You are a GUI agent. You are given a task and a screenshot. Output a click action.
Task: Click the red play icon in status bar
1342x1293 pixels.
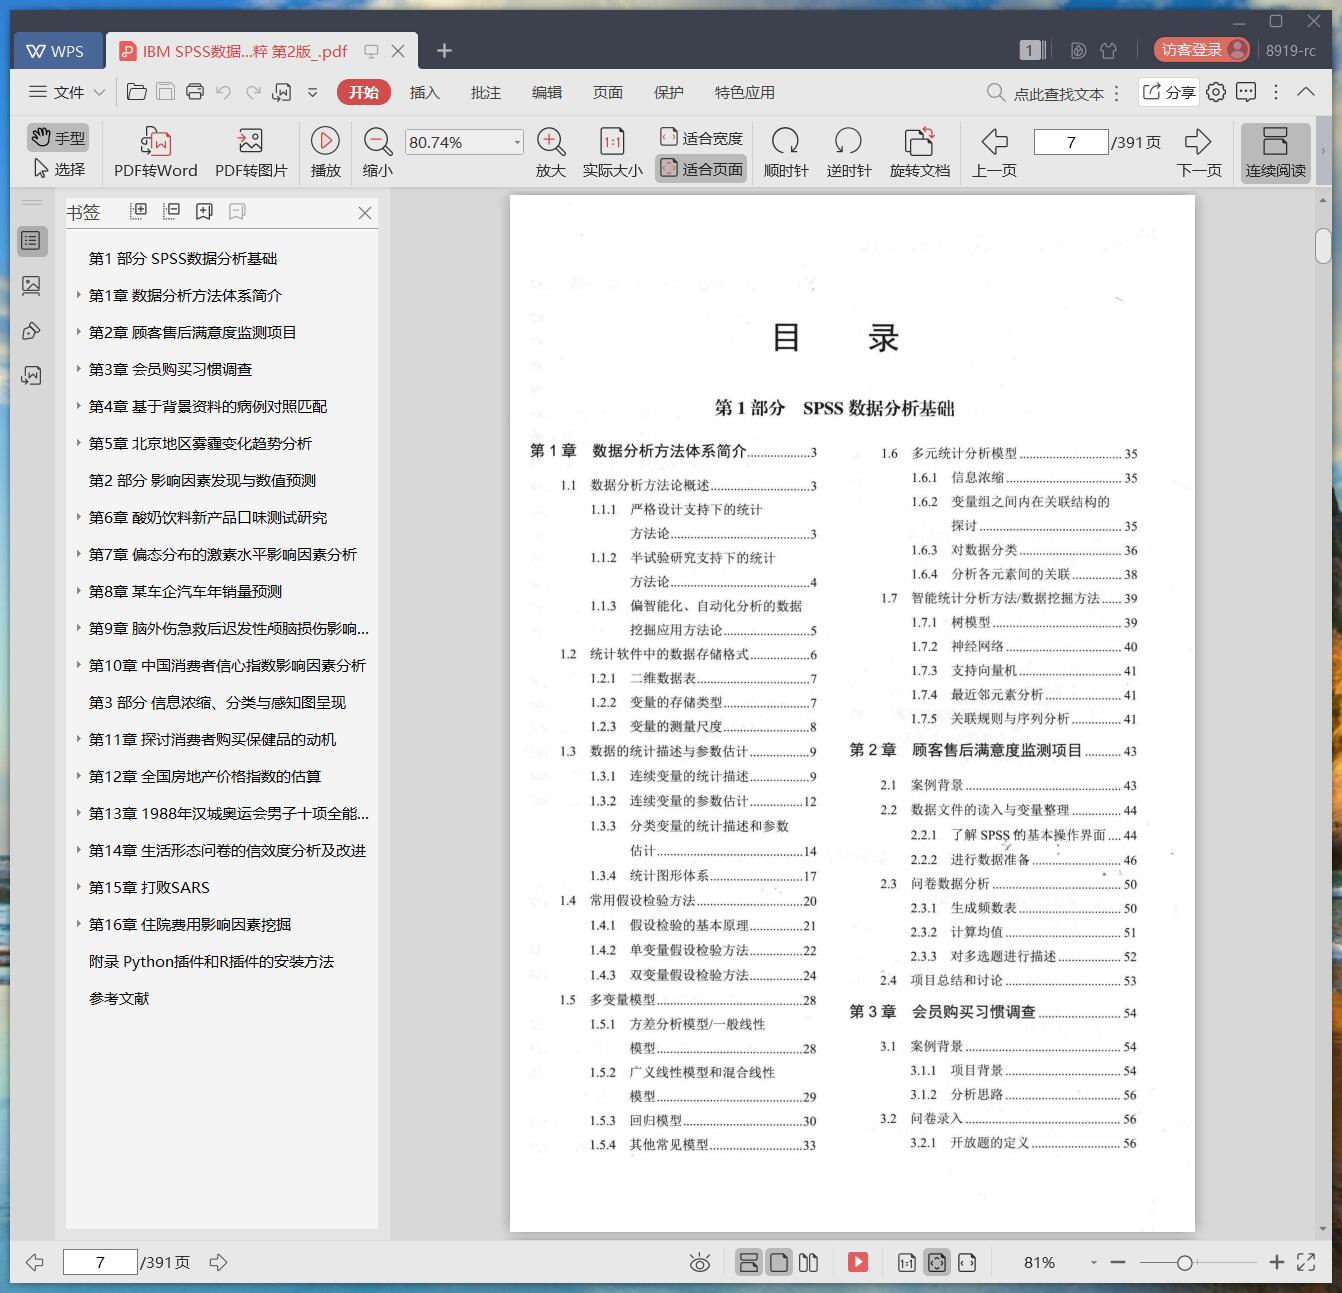coord(858,1262)
